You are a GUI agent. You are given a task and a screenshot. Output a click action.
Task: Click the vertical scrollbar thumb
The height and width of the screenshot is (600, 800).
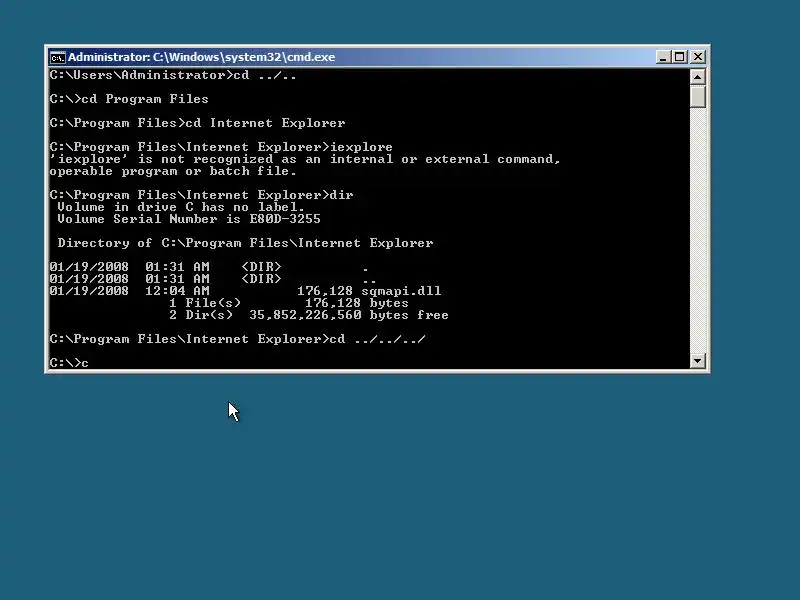(697, 96)
